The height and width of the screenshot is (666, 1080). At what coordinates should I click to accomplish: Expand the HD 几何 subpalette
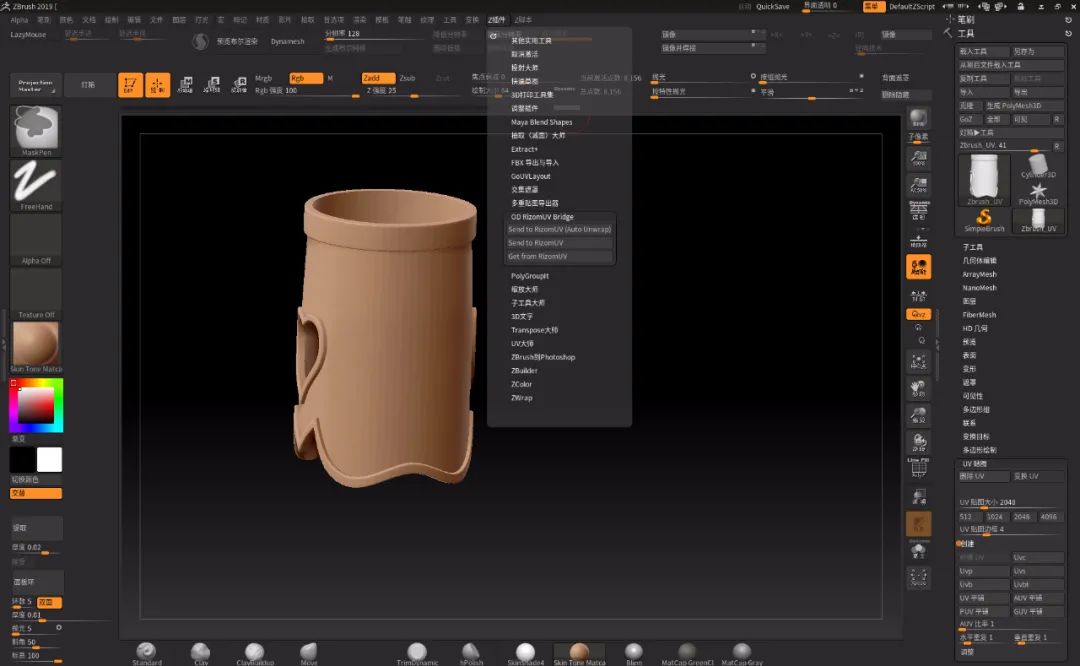coord(975,329)
